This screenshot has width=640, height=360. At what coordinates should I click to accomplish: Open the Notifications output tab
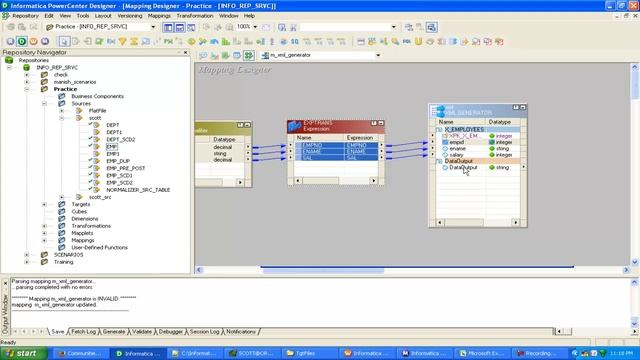click(241, 331)
